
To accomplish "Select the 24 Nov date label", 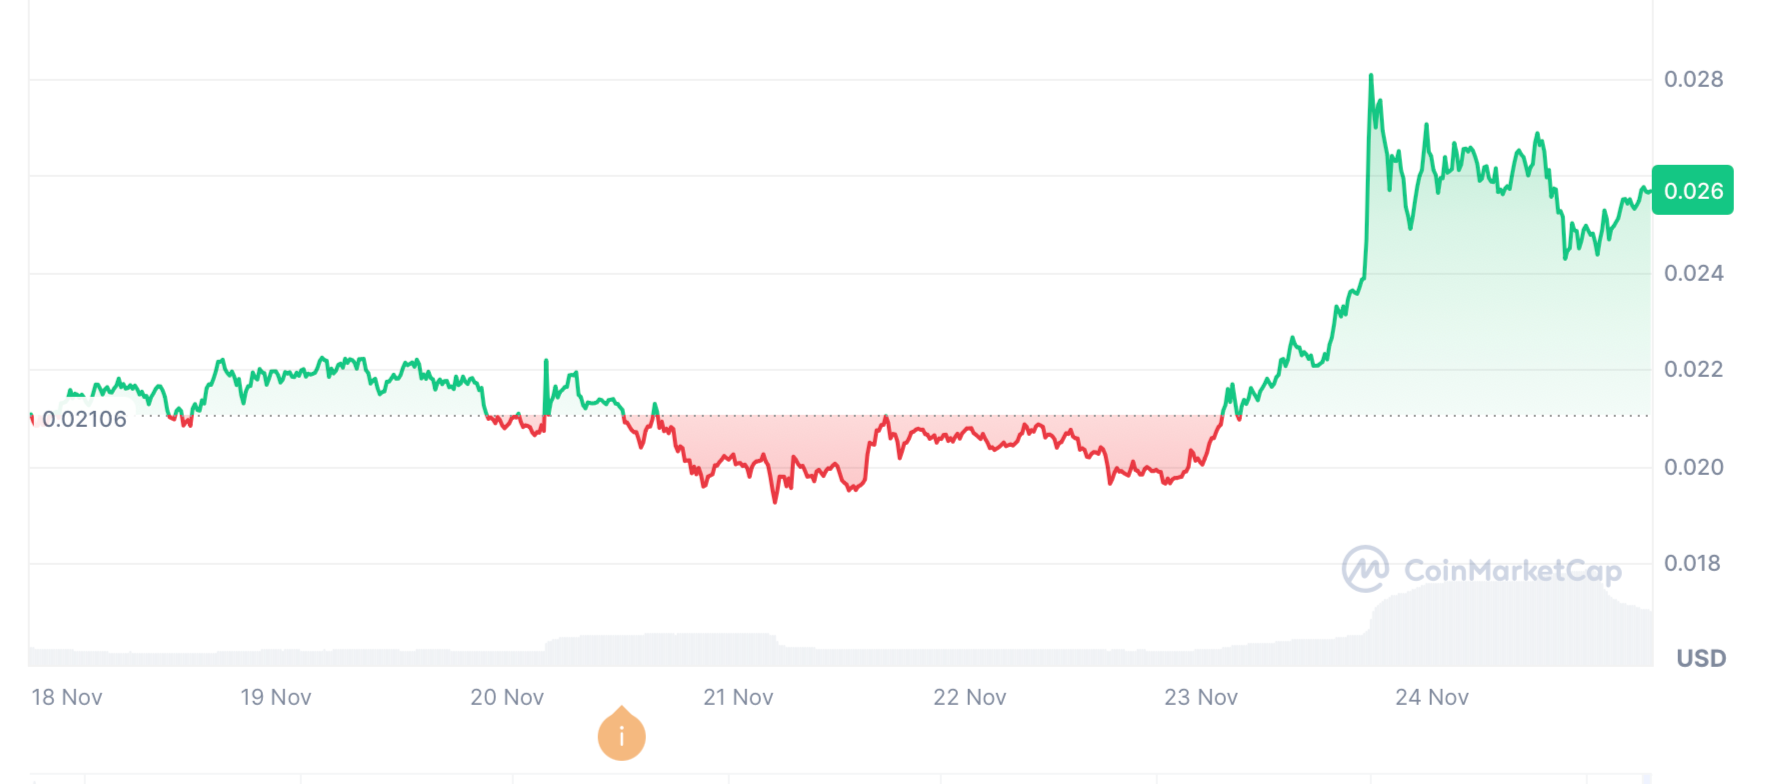I will click(x=1431, y=697).
